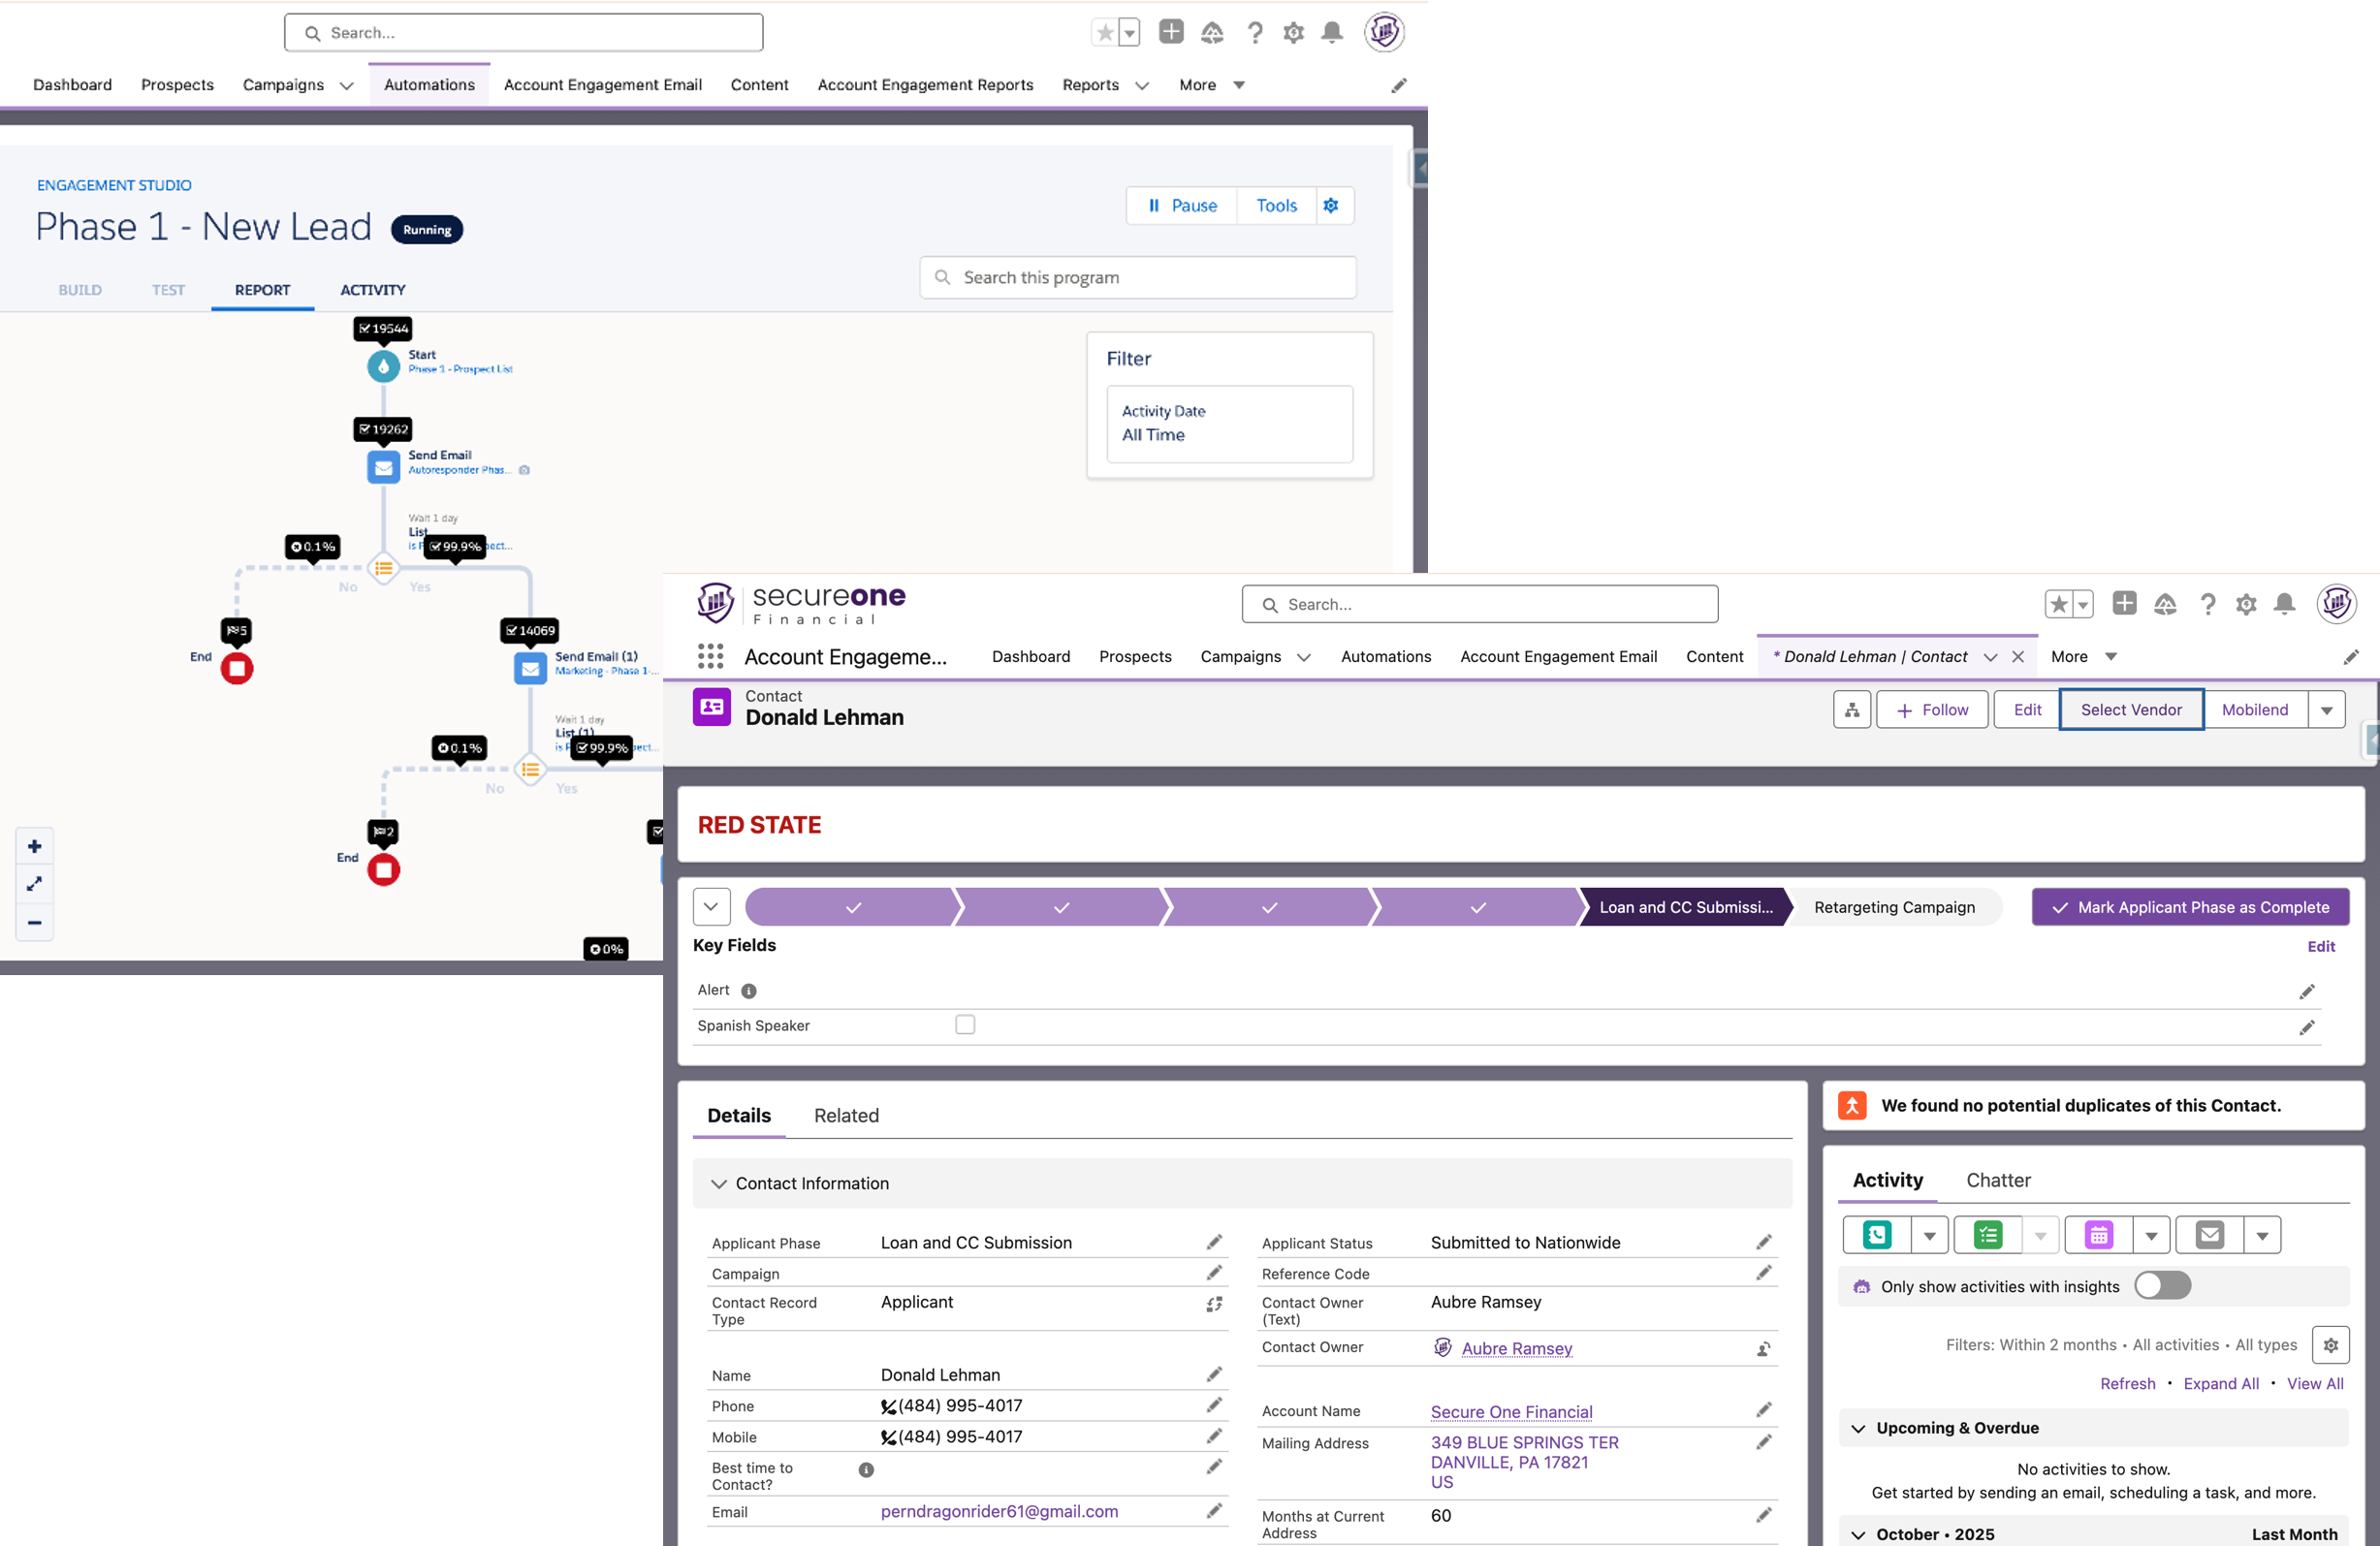Open Log a Call dropdown arrow
The width and height of the screenshot is (2380, 1546).
pyautogui.click(x=1930, y=1235)
